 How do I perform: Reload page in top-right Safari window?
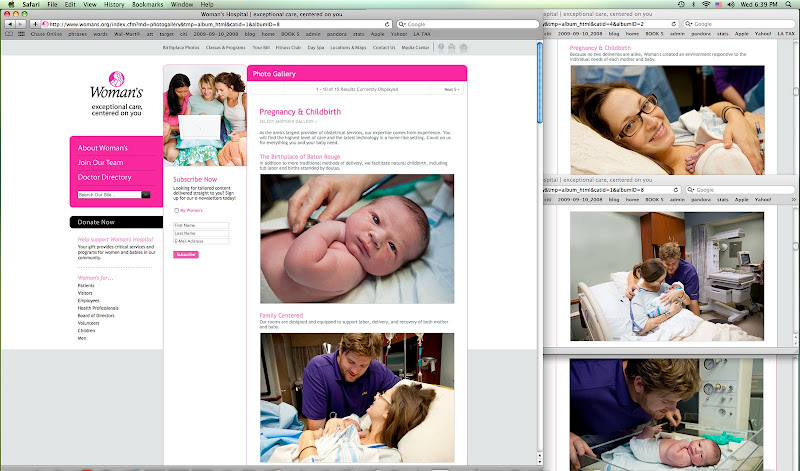674,24
